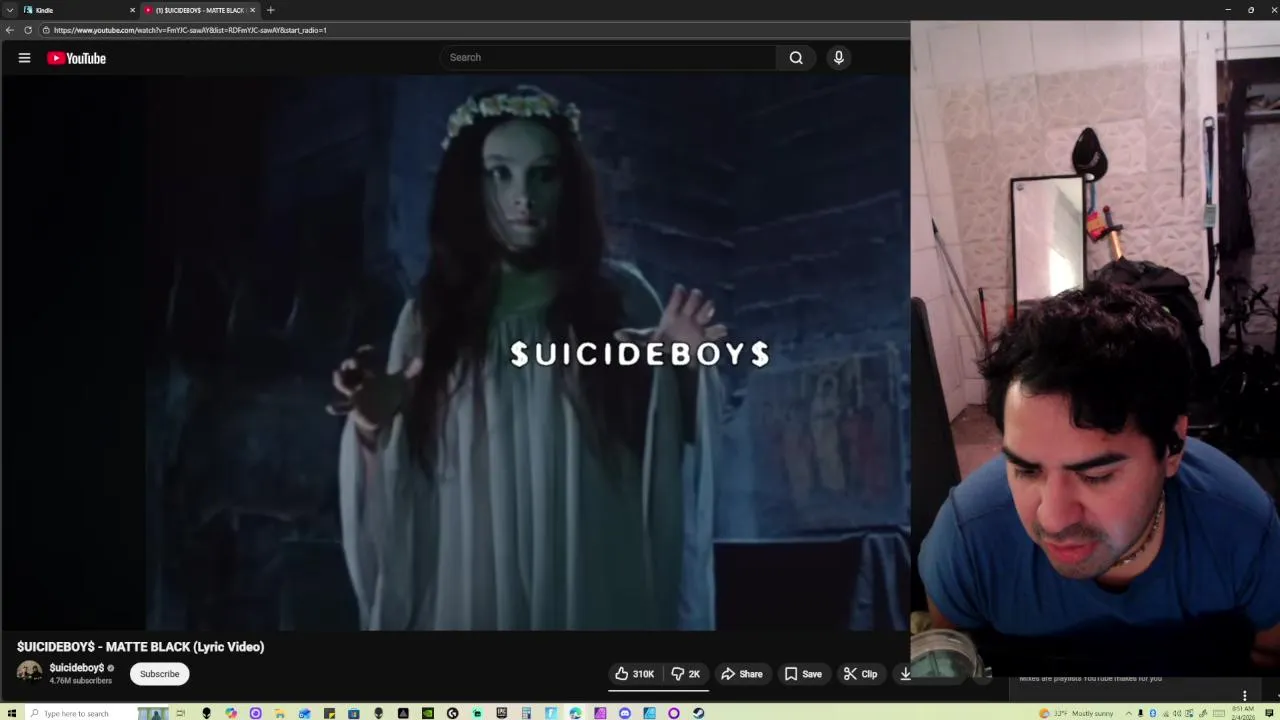The height and width of the screenshot is (720, 1280).
Task: Close the $UICIDEBOY$ MATTE BLACK tab
Action: 253,10
